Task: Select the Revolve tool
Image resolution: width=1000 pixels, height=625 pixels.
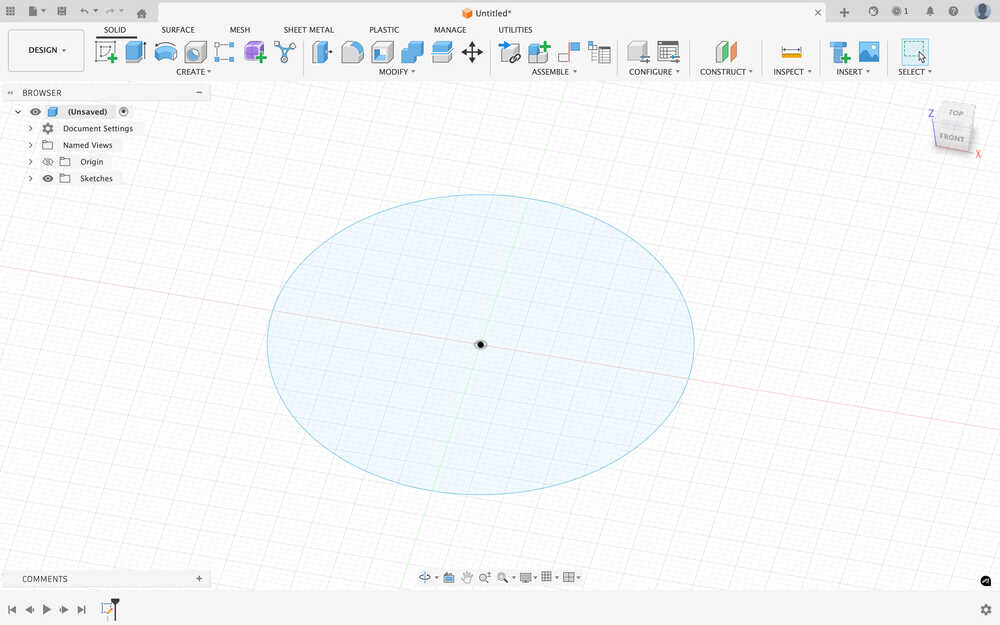Action: [165, 52]
